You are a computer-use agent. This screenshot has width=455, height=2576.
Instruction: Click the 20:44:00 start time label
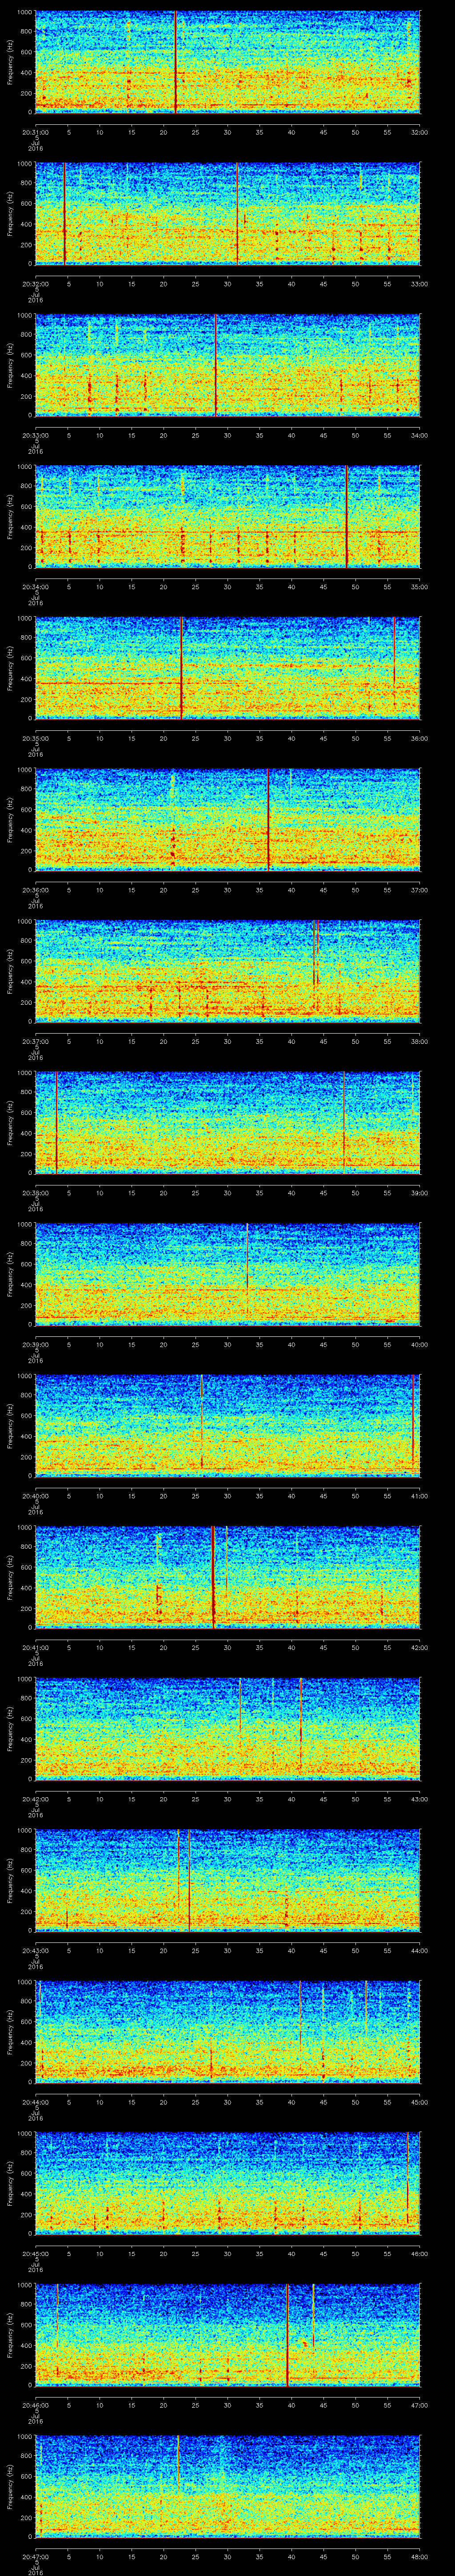[x=36, y=2101]
